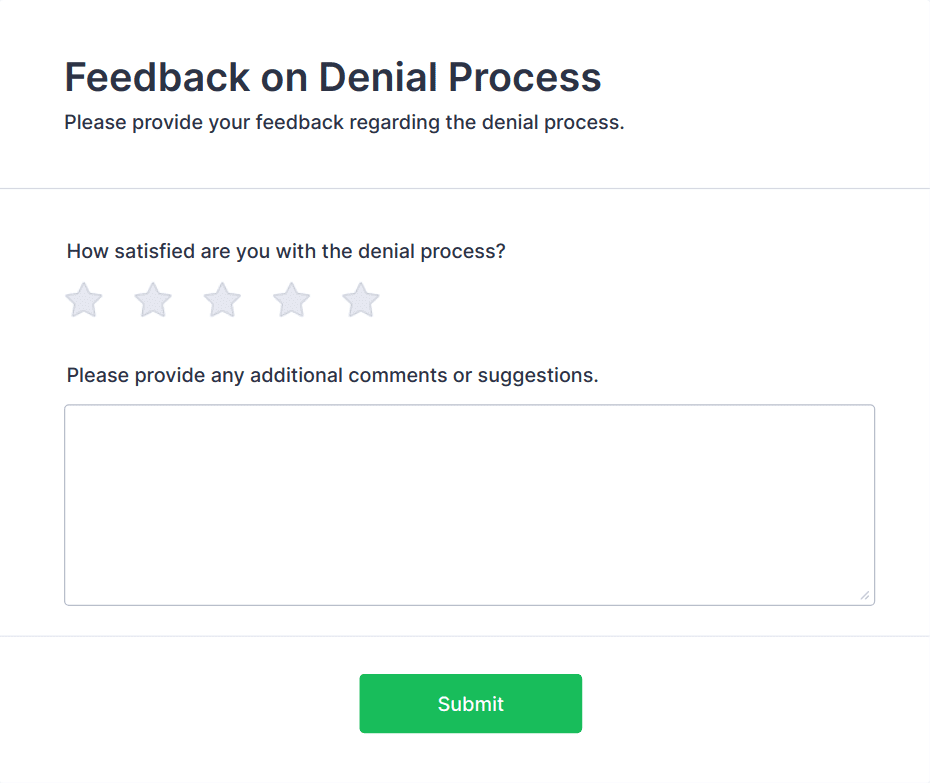
Task: Click inside the additional comments text area
Action: tap(469, 504)
